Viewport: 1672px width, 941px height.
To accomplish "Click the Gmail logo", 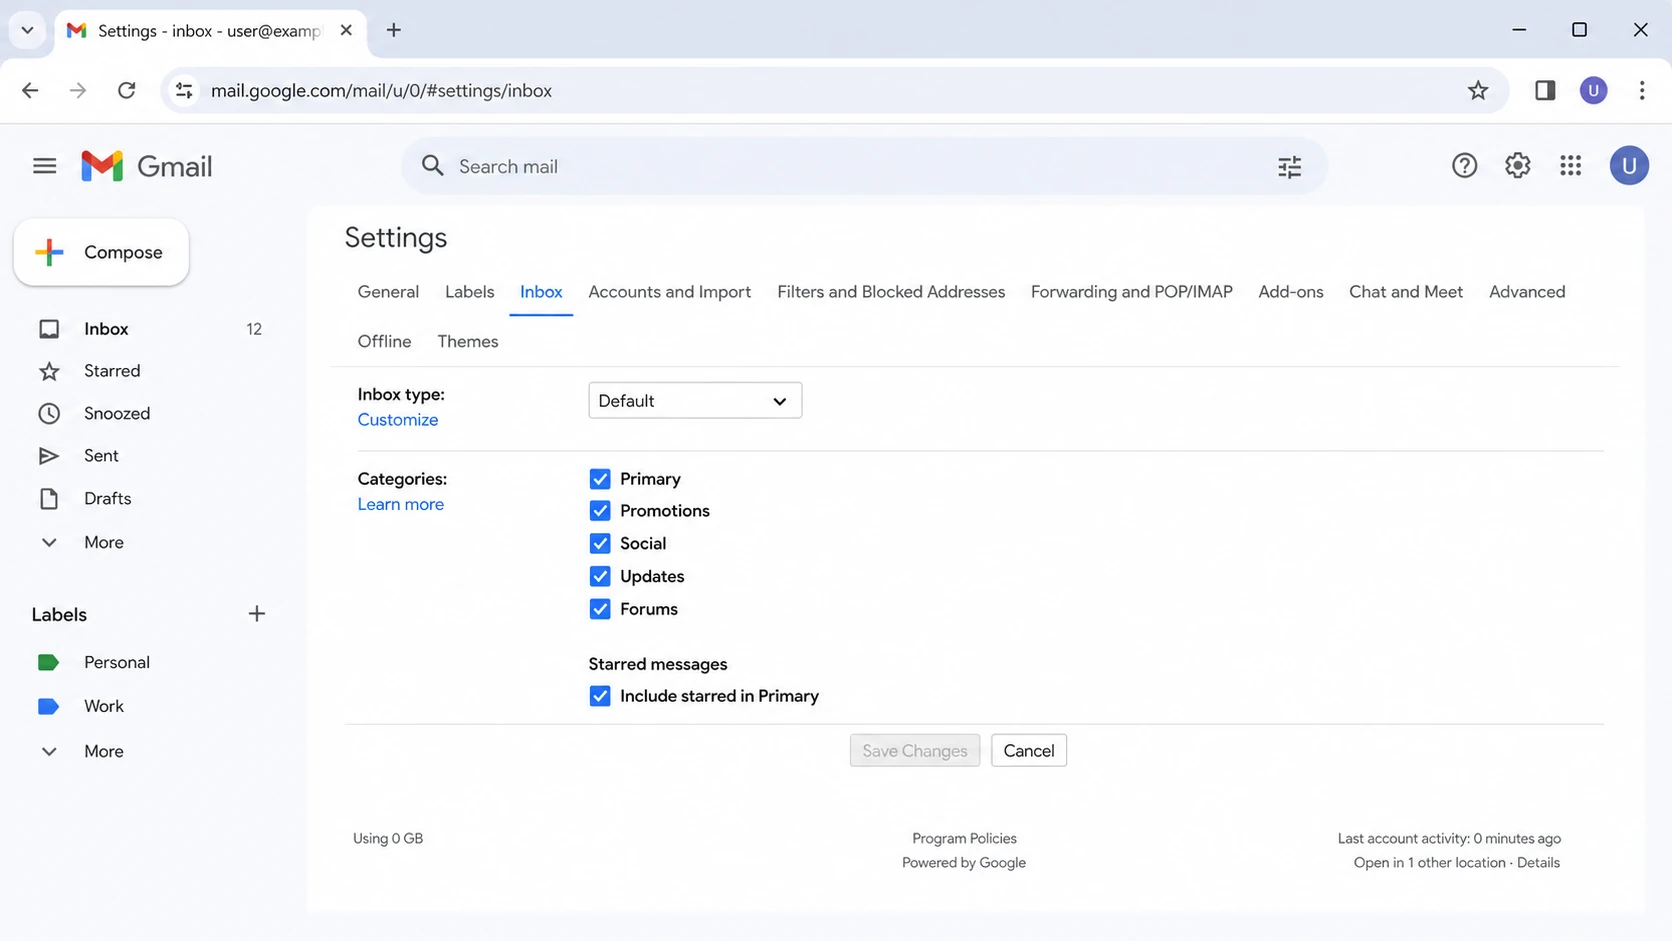I will [x=147, y=166].
